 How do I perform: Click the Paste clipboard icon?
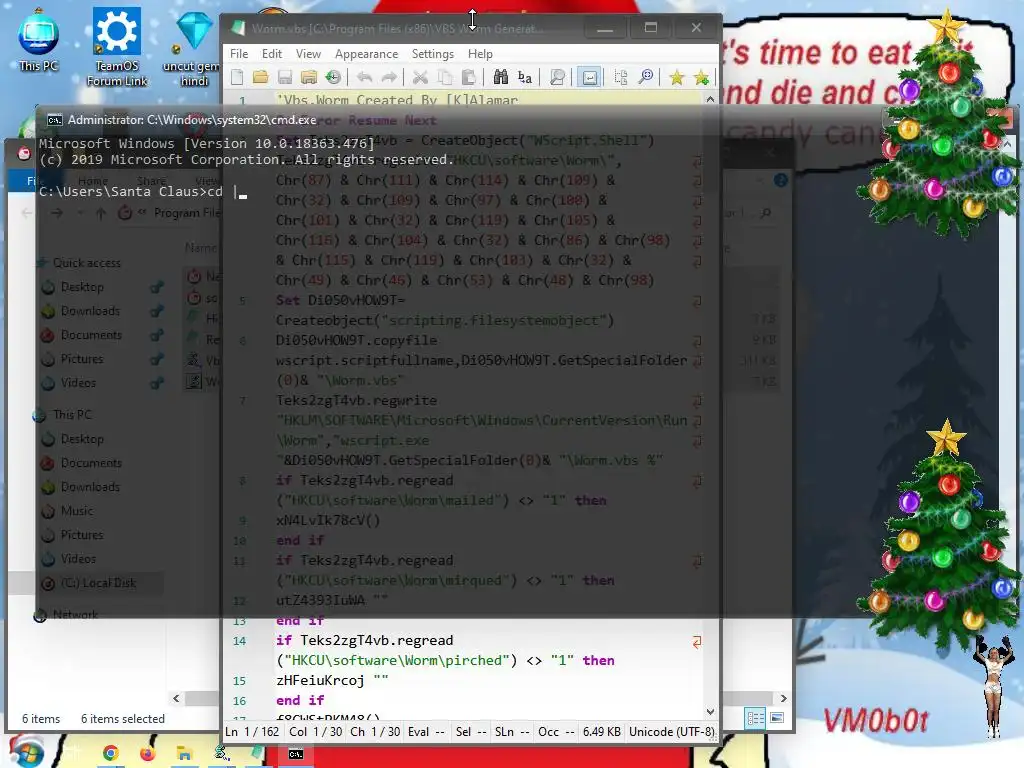[x=468, y=78]
